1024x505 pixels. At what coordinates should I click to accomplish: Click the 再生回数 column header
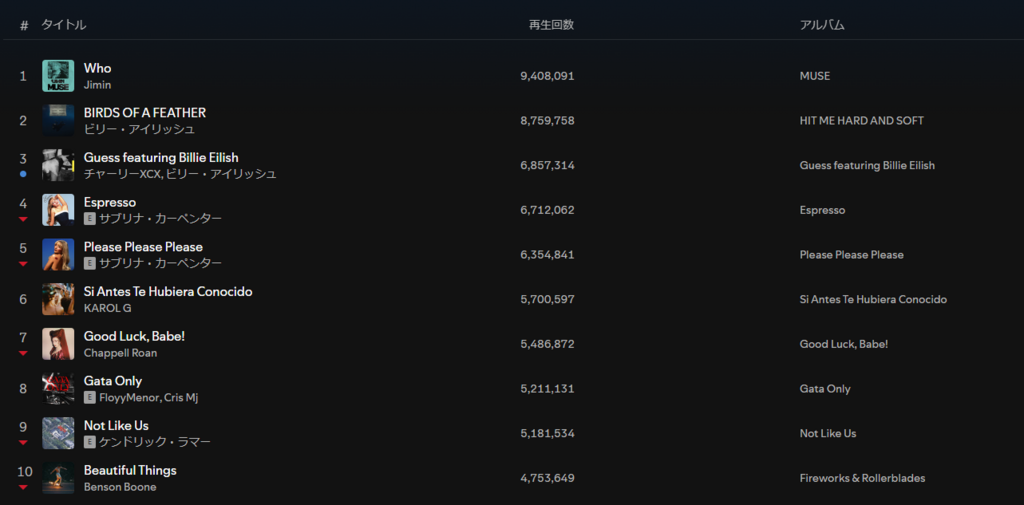point(551,25)
